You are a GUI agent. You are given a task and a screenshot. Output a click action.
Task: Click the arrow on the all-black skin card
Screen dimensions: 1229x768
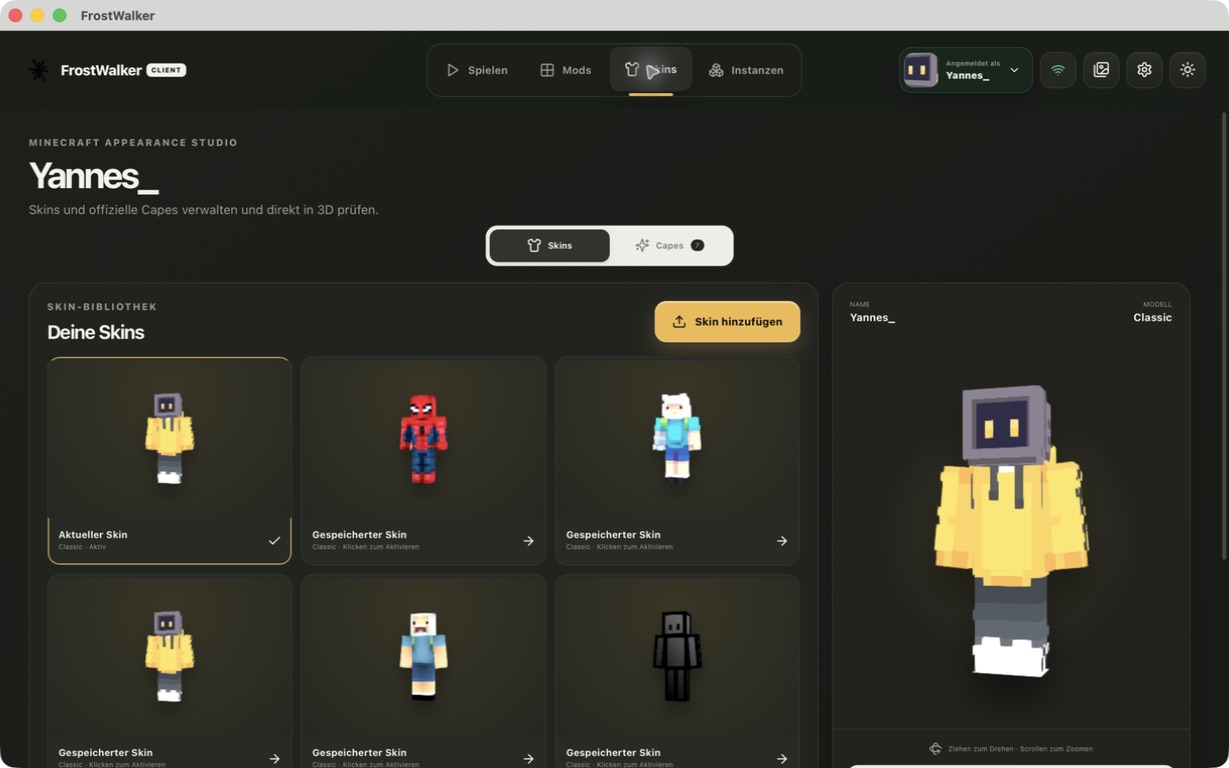click(x=782, y=759)
